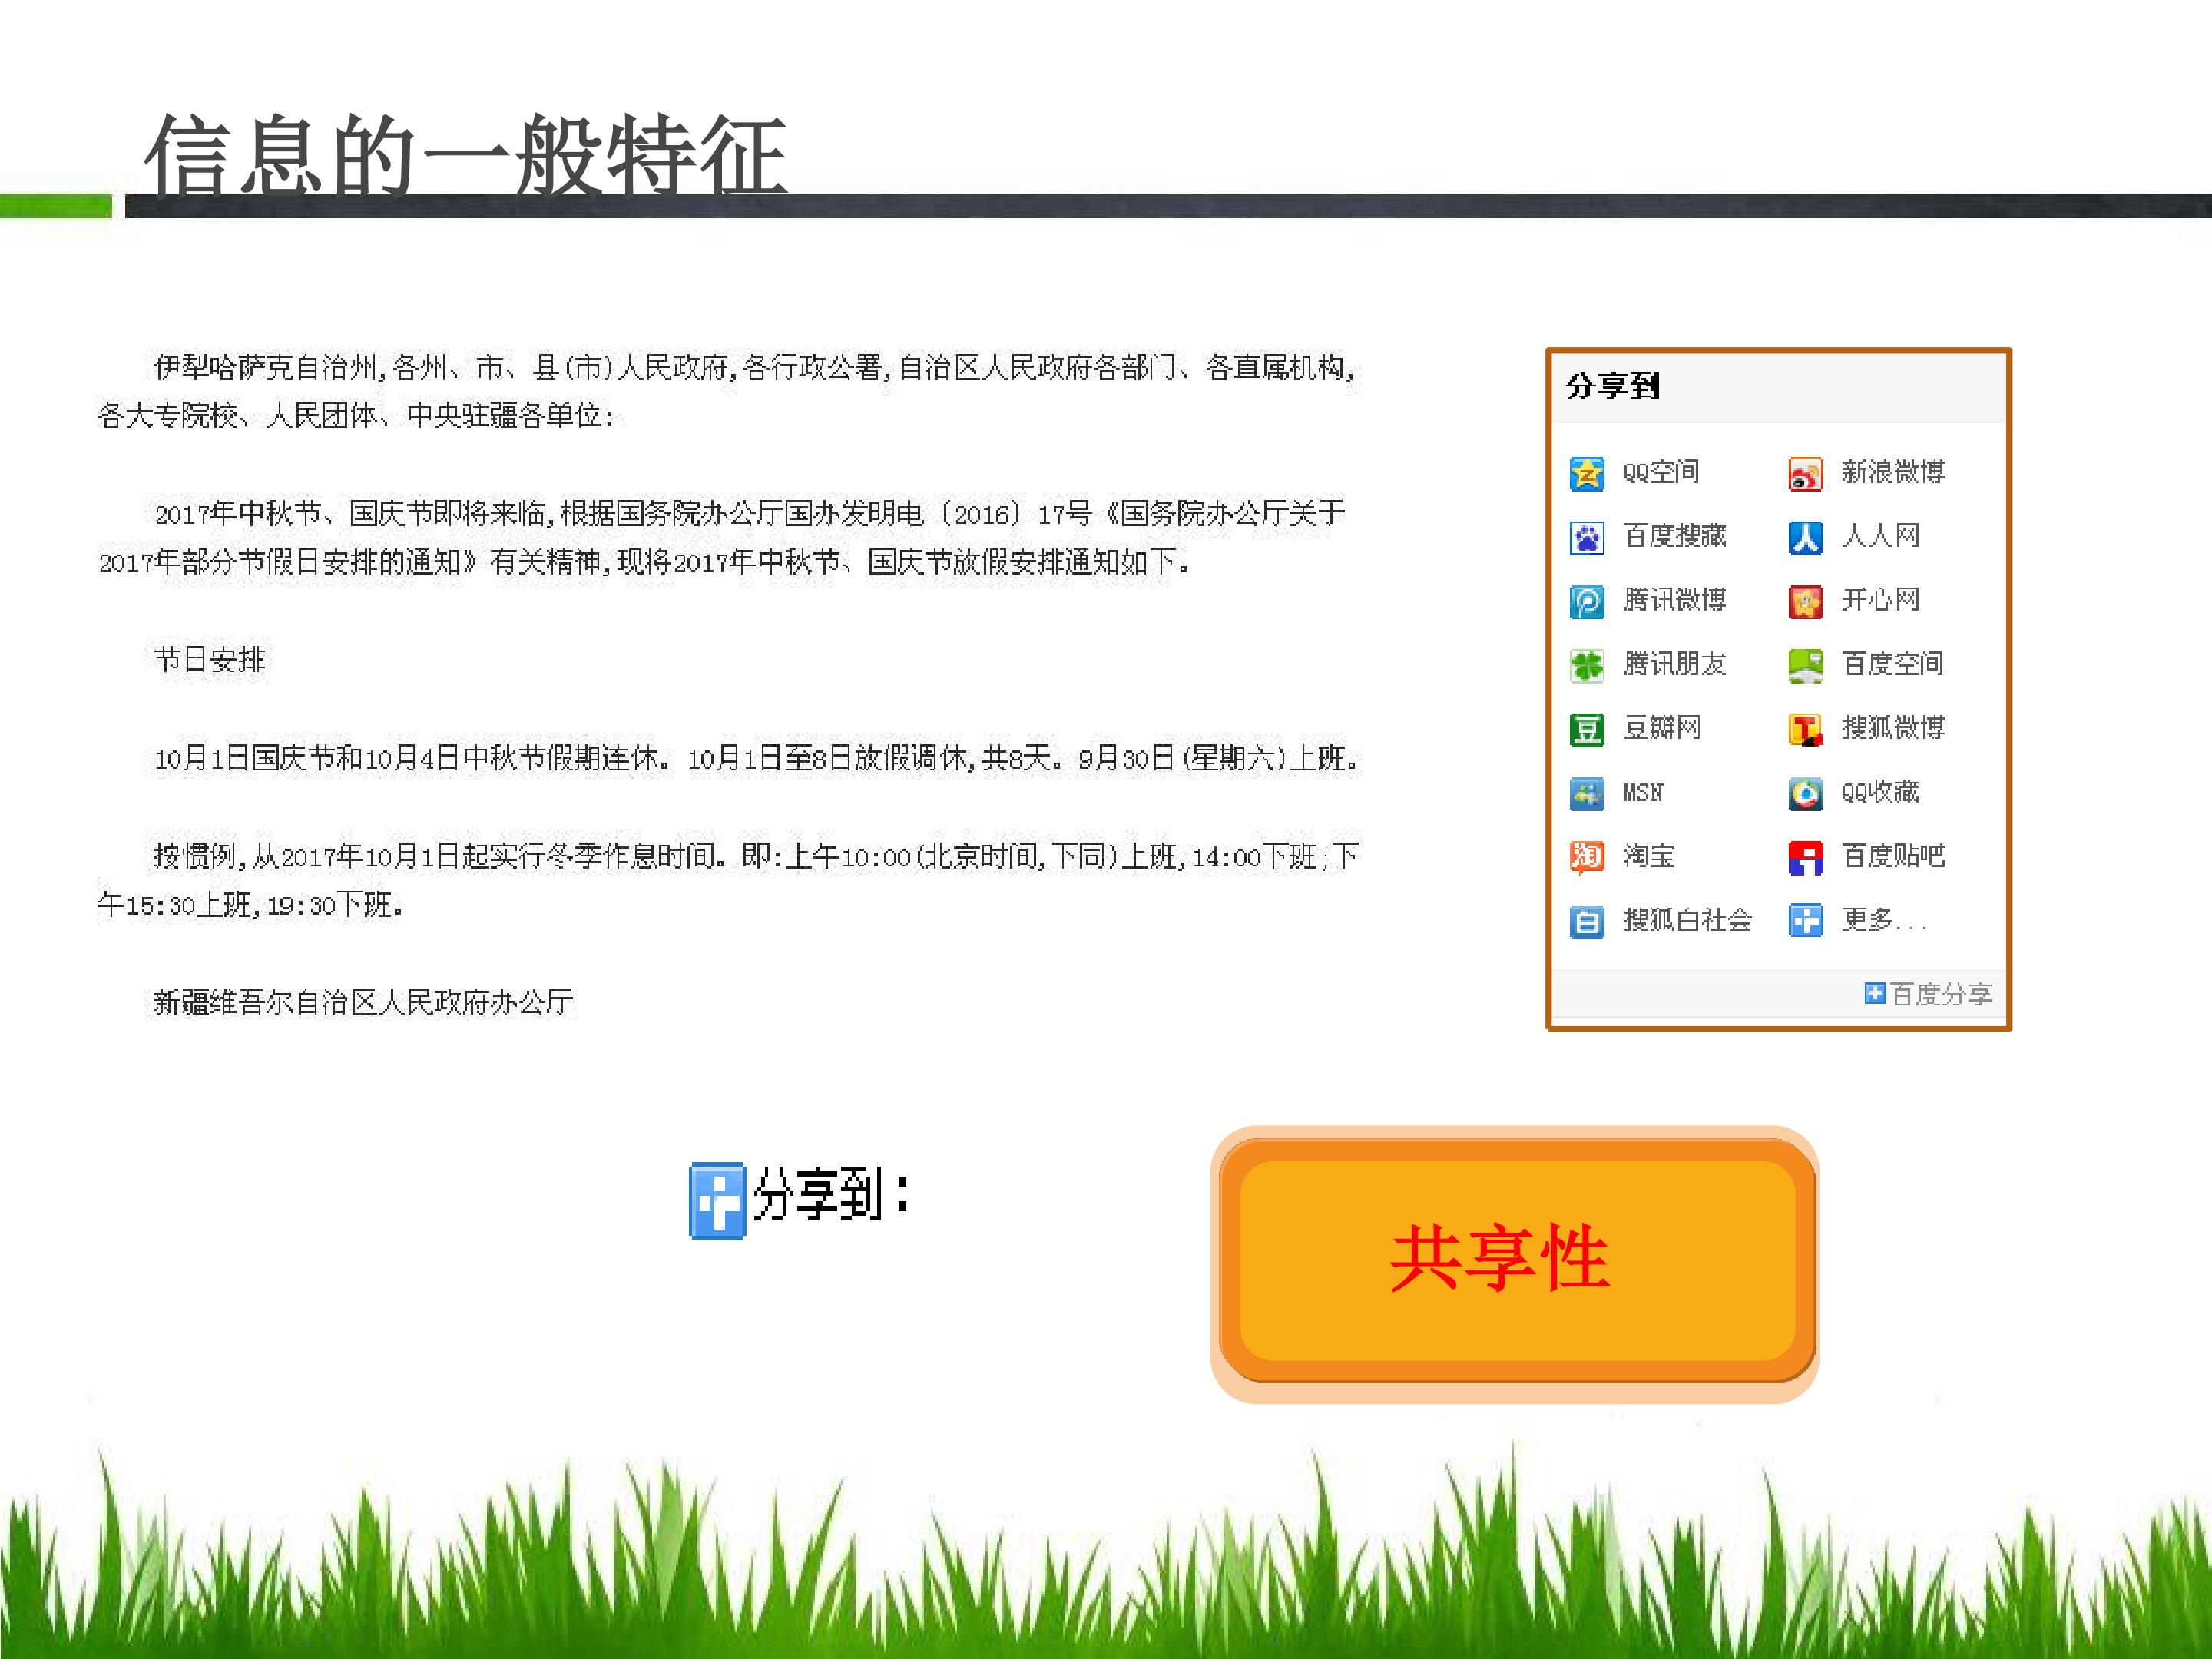Click the line starting 按惯例,从2017年10月1日

tap(755, 856)
